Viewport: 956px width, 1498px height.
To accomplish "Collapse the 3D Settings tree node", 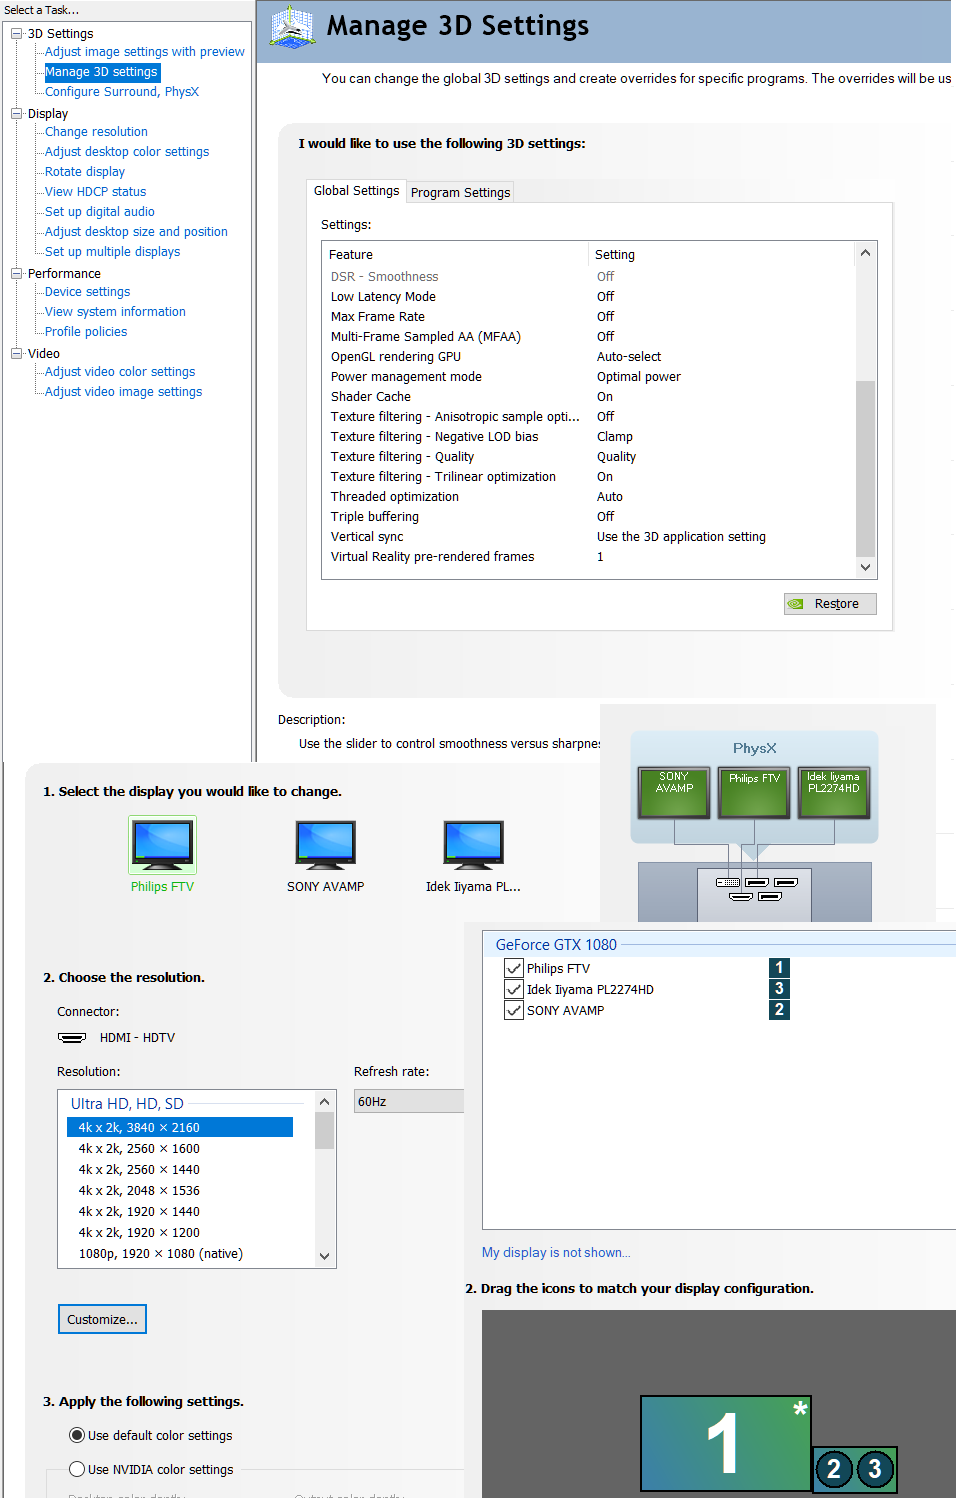I will (17, 34).
